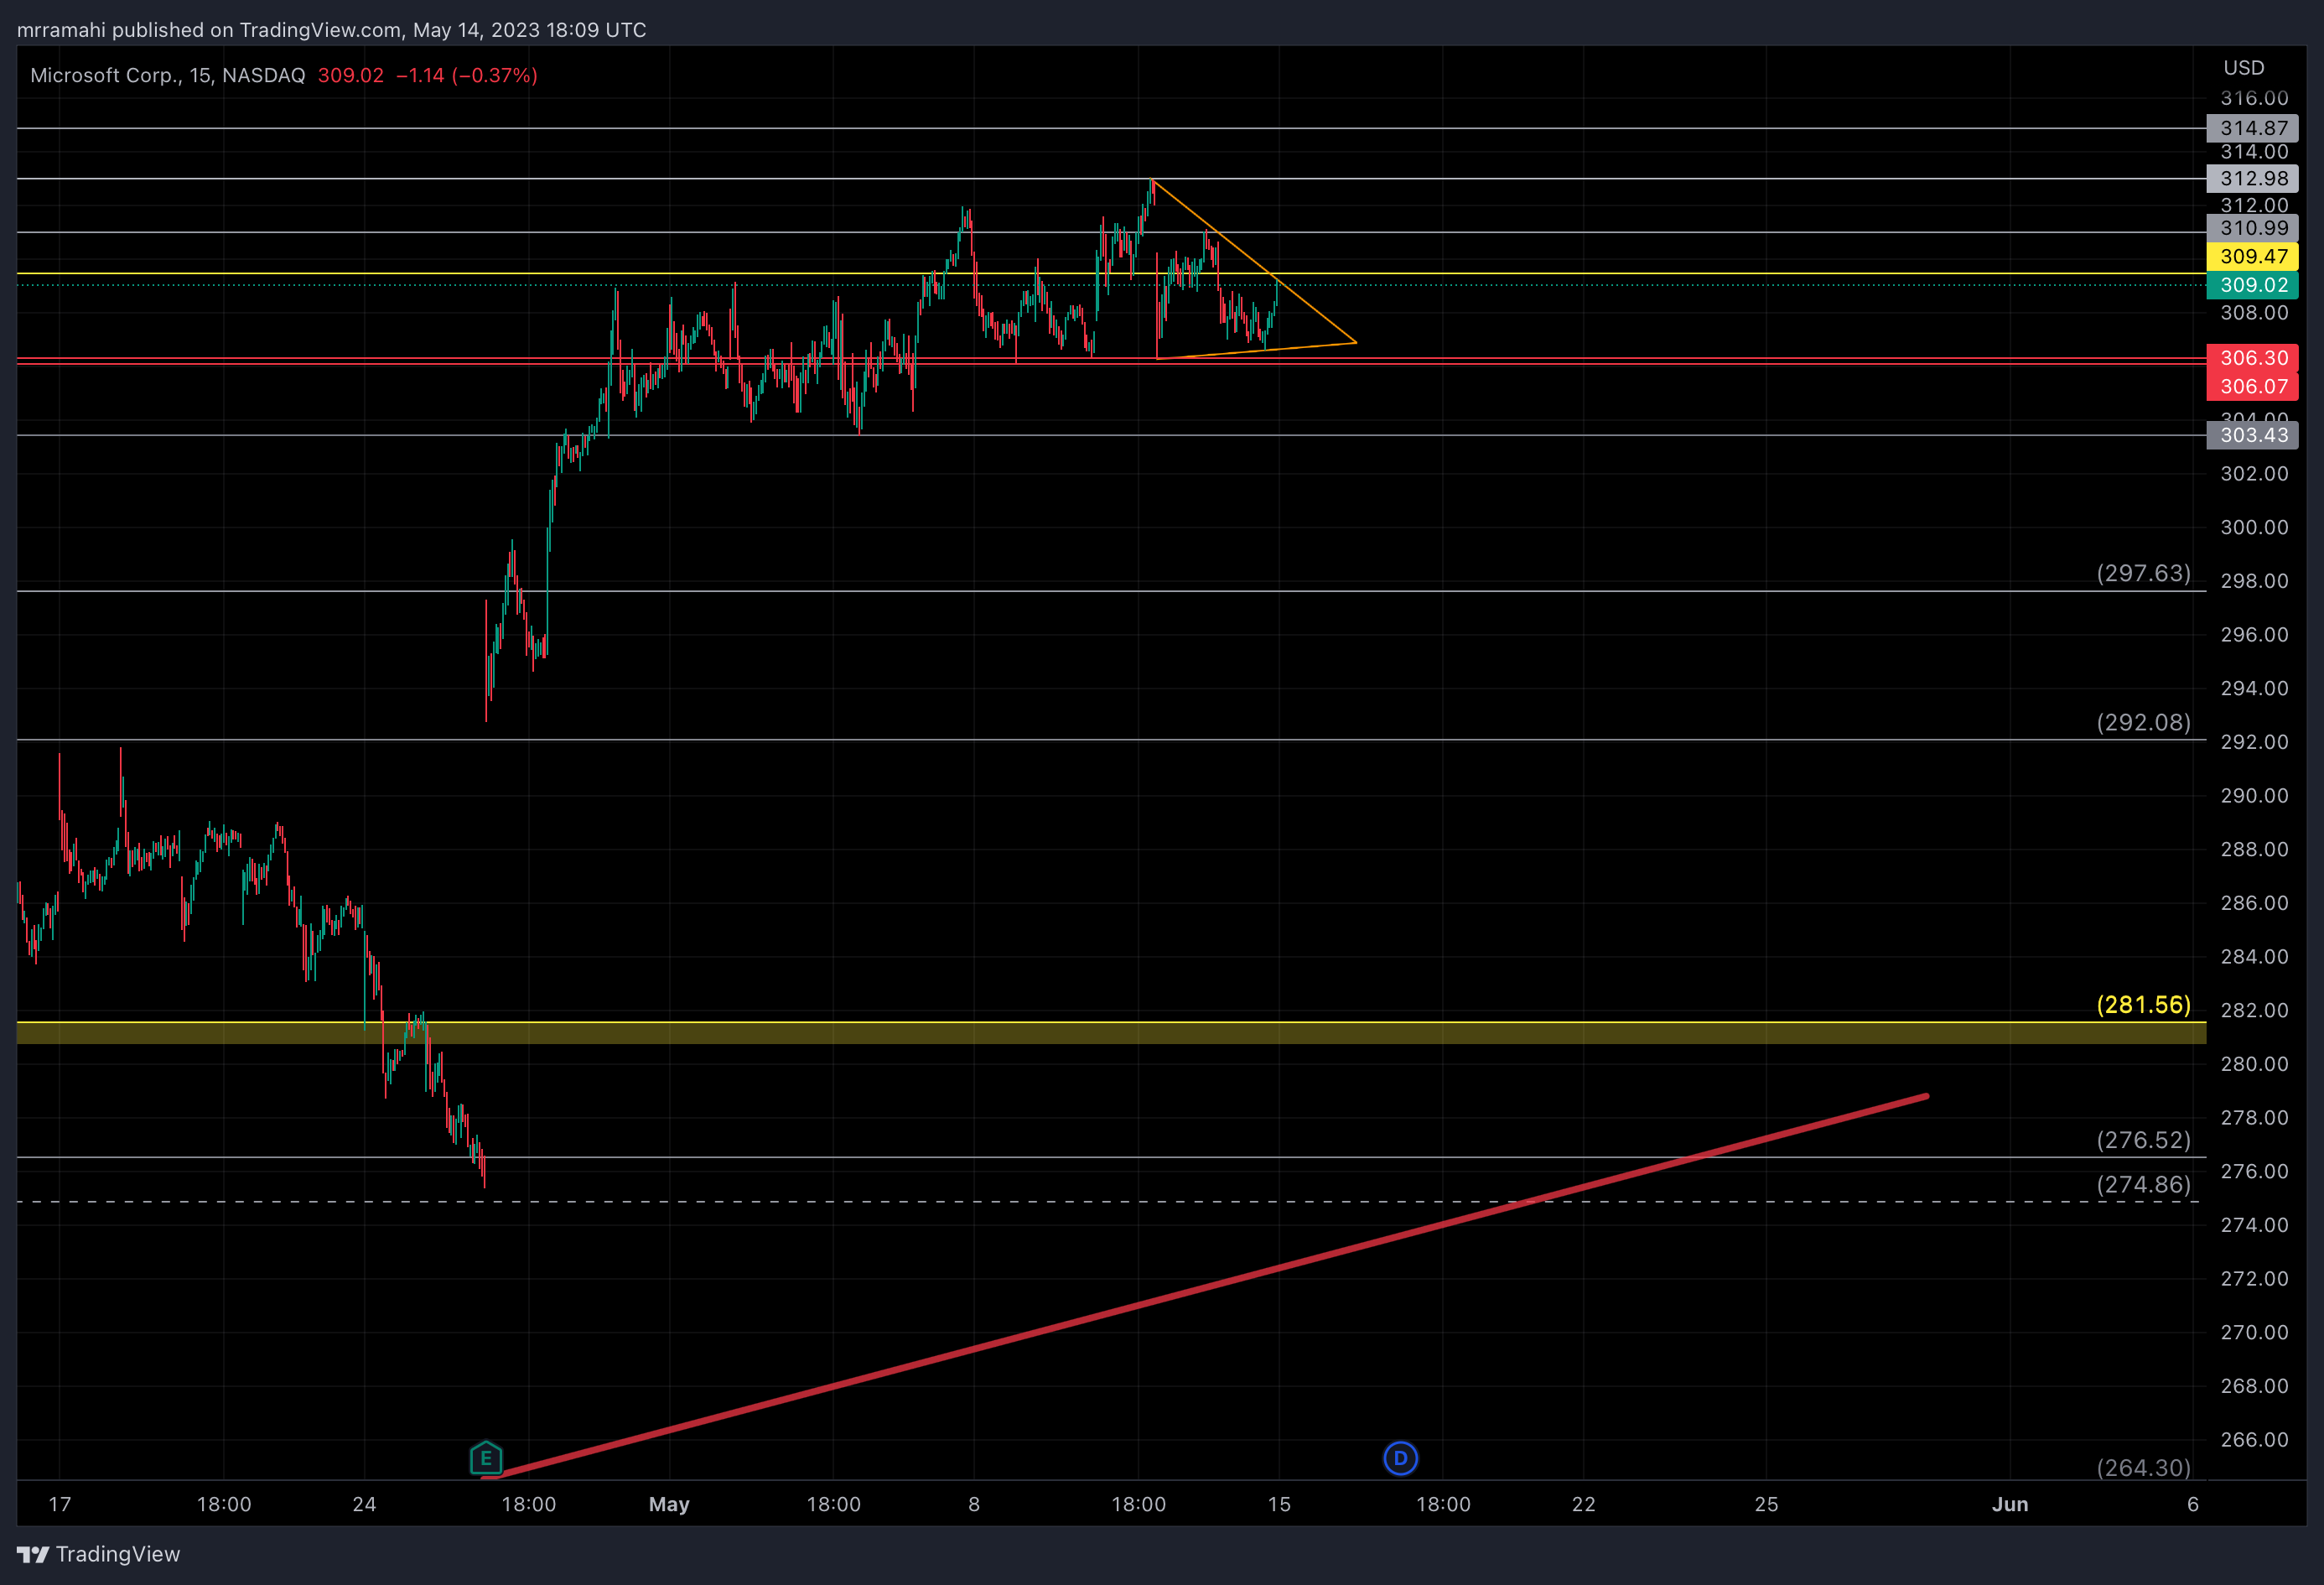Screen dimensions: 2324x1585
Task: Click the TradingView logo icon
Action: (32, 1554)
